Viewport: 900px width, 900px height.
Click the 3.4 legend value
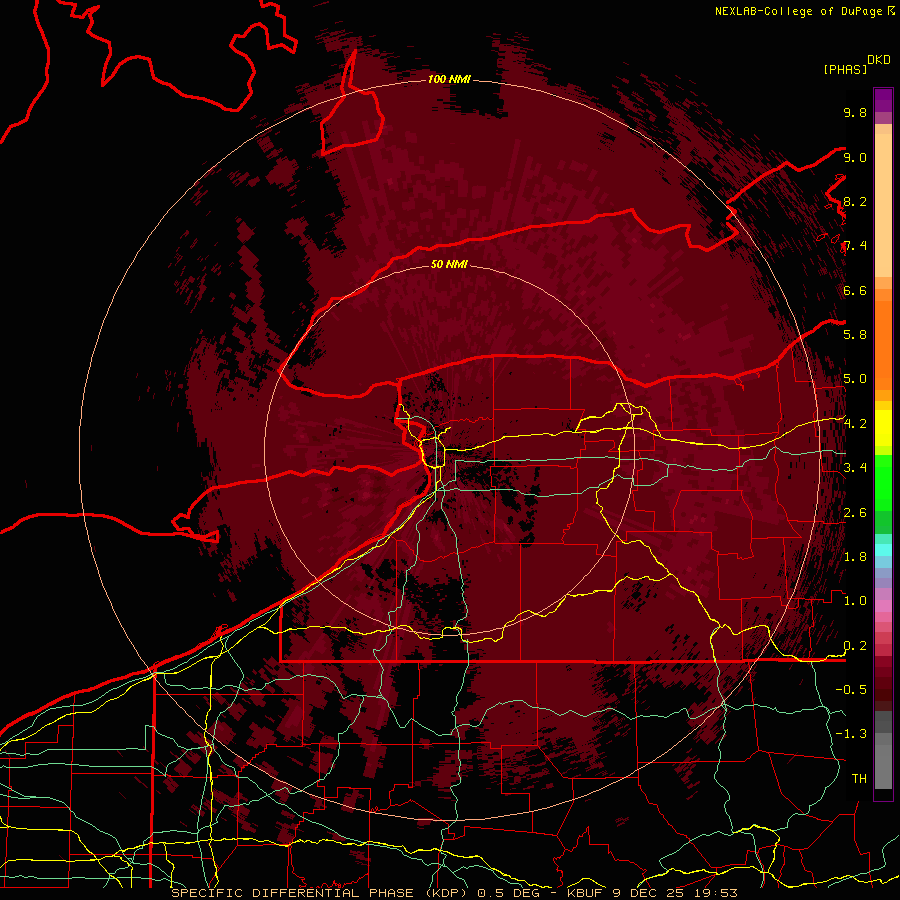(x=855, y=468)
